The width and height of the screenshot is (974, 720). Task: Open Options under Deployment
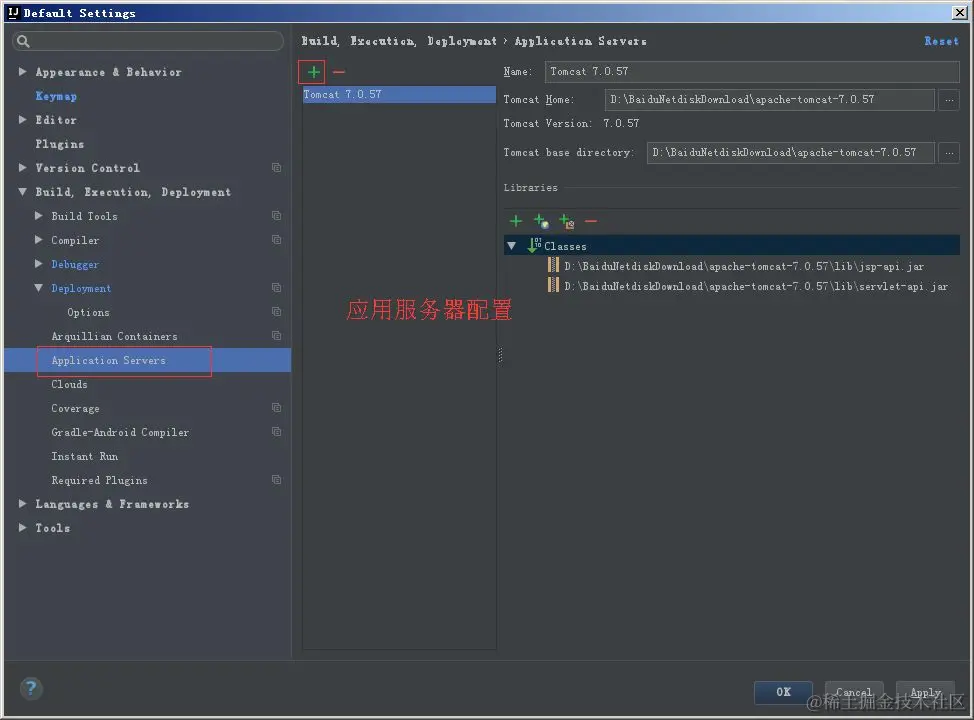[x=88, y=312]
